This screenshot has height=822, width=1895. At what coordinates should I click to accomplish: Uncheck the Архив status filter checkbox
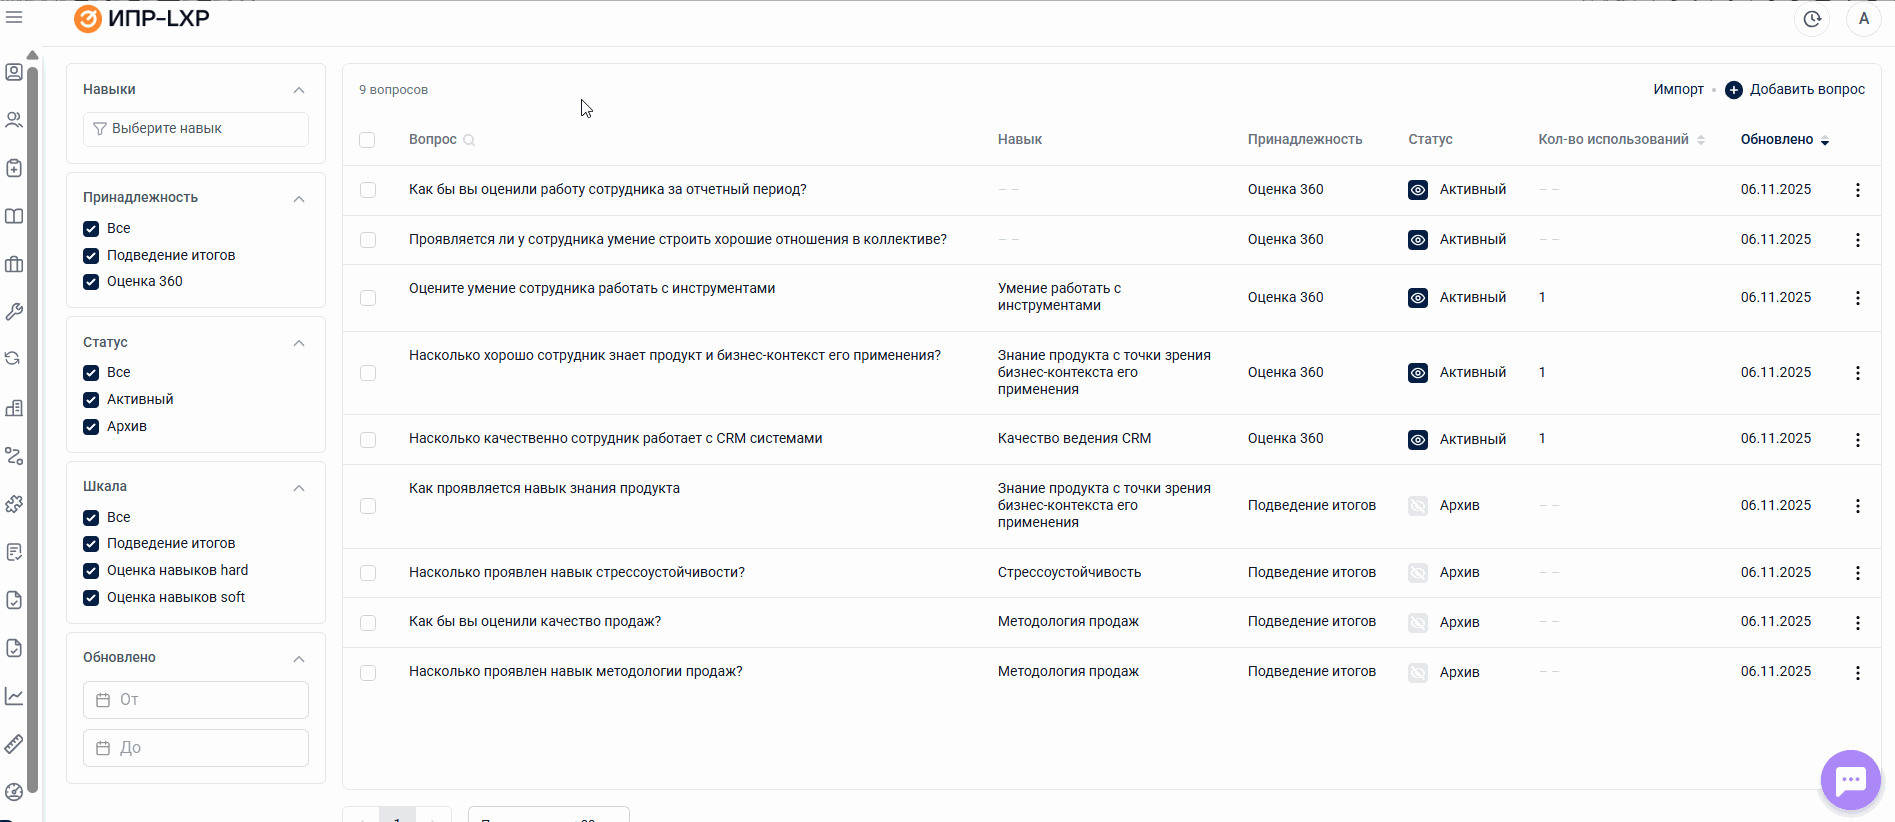(x=91, y=427)
